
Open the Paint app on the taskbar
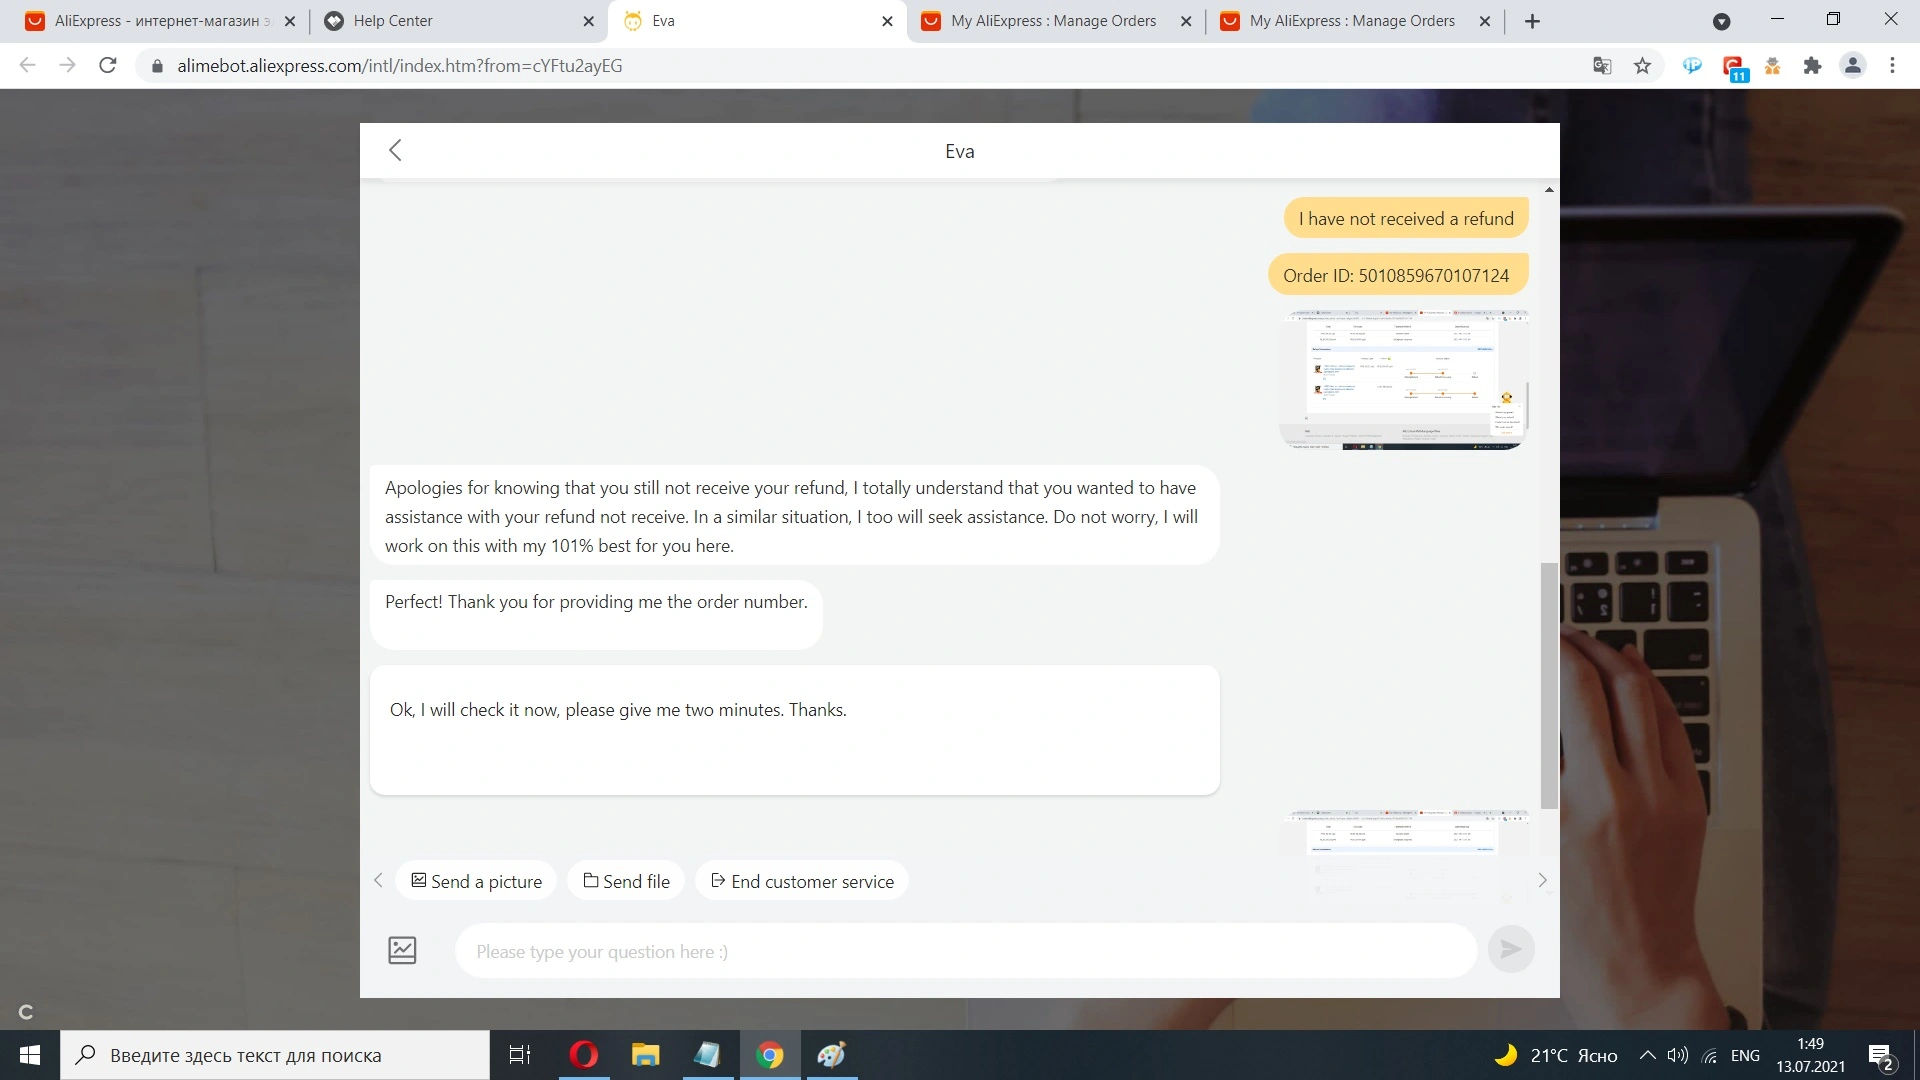pyautogui.click(x=832, y=1055)
